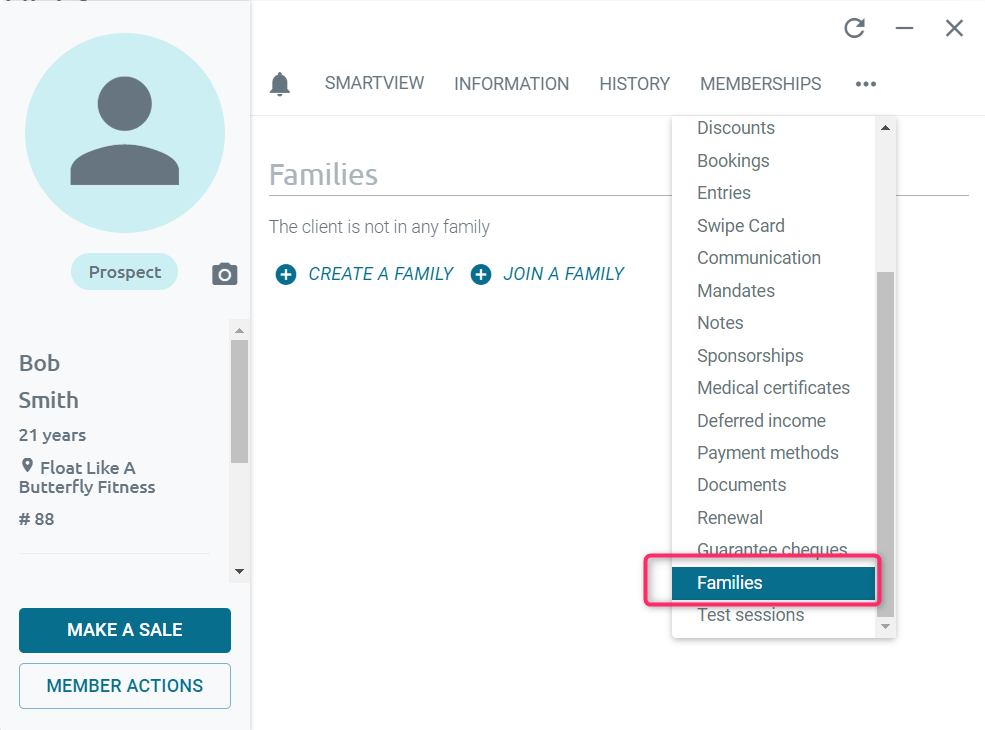985x730 pixels.
Task: Click the notification bell icon
Action: coord(280,84)
